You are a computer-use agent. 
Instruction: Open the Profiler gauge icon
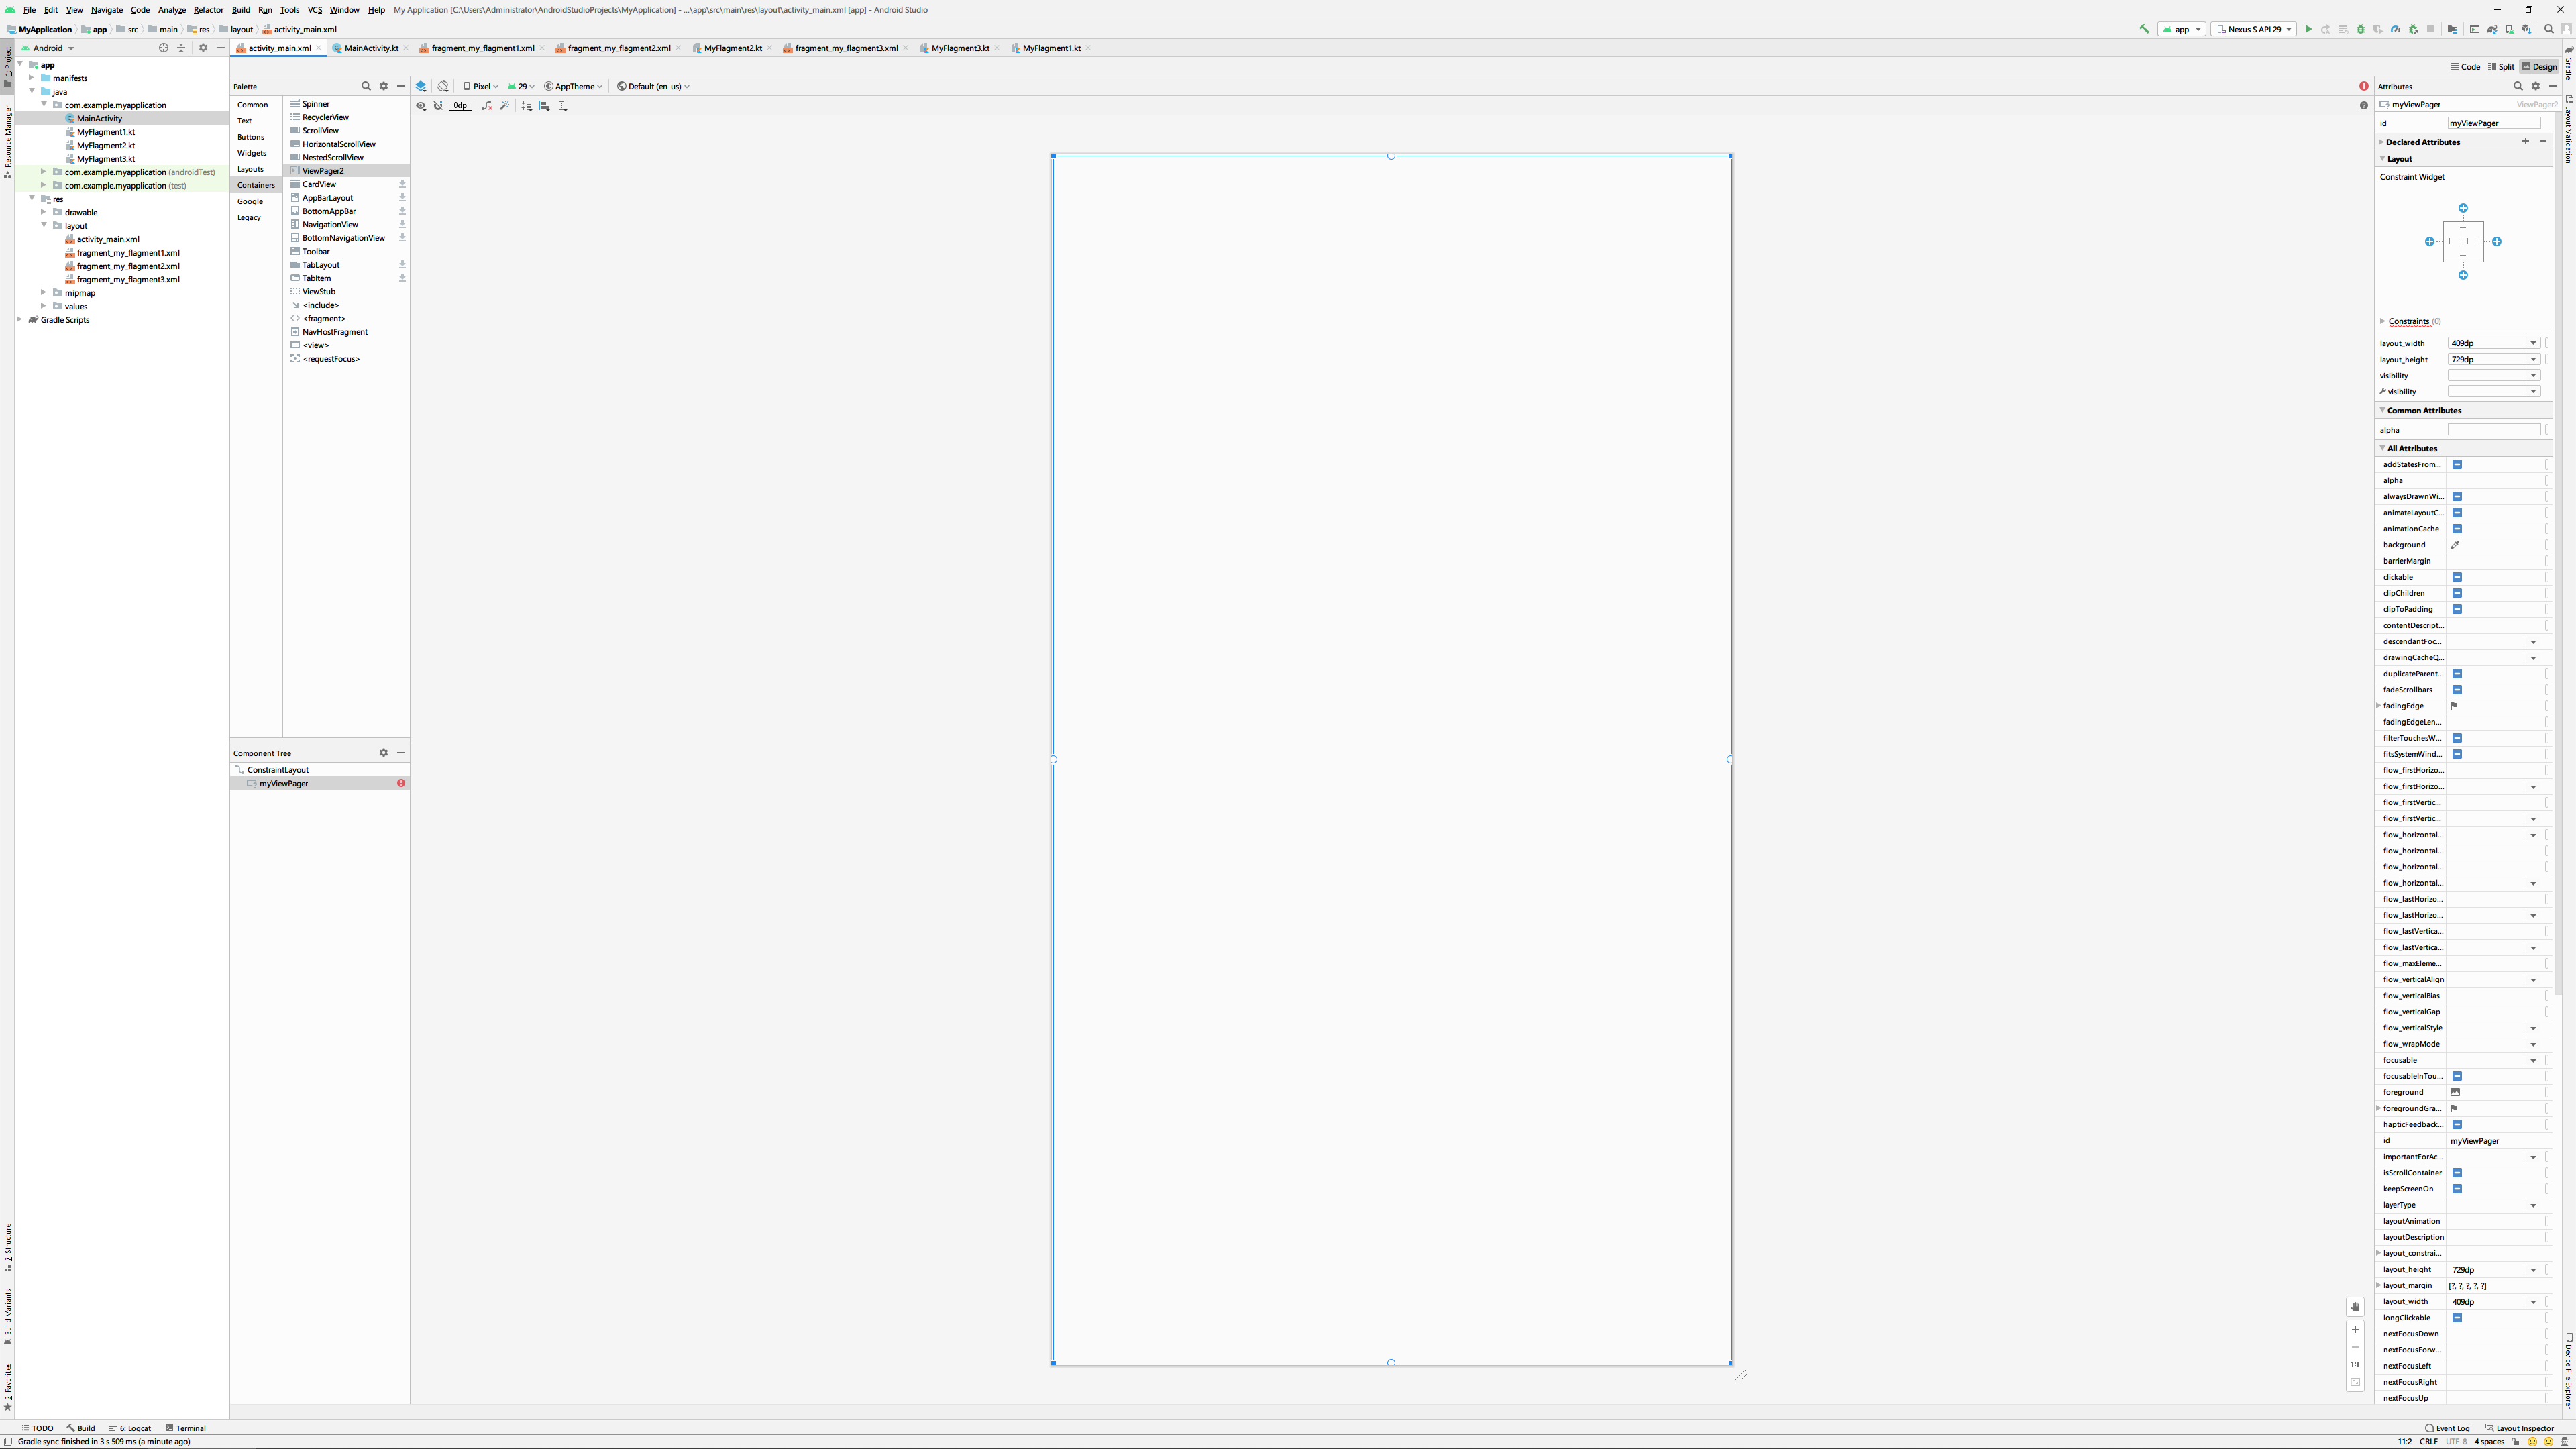pyautogui.click(x=2396, y=29)
